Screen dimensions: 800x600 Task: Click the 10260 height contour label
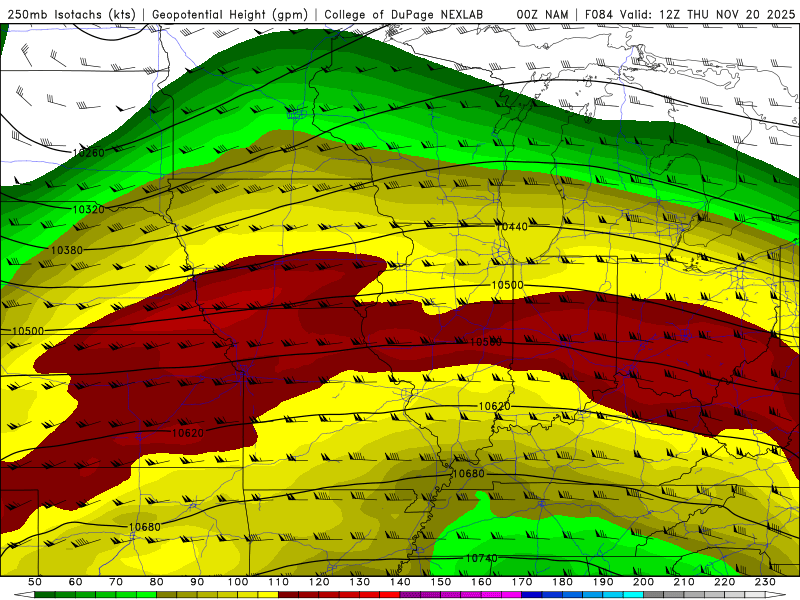pos(88,153)
